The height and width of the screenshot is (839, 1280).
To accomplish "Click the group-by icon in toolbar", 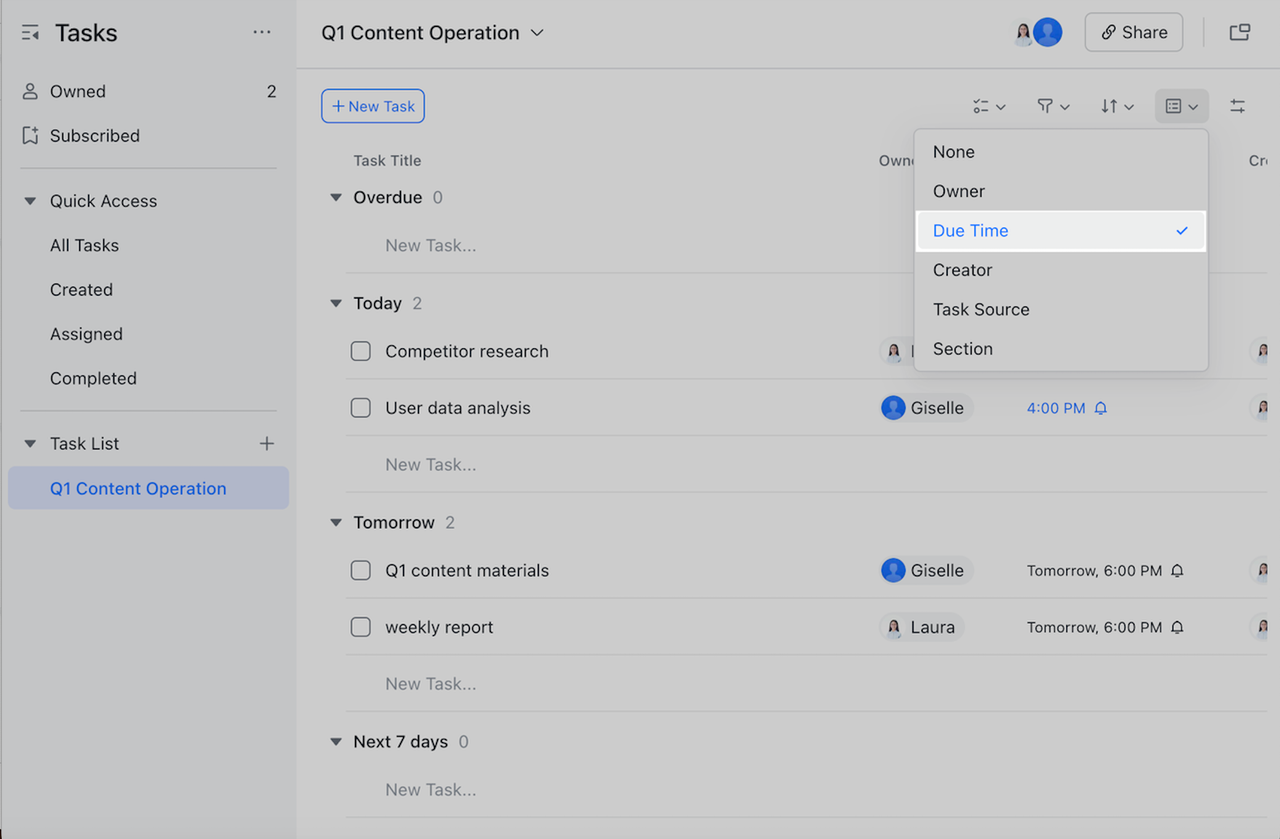I will click(x=1181, y=106).
